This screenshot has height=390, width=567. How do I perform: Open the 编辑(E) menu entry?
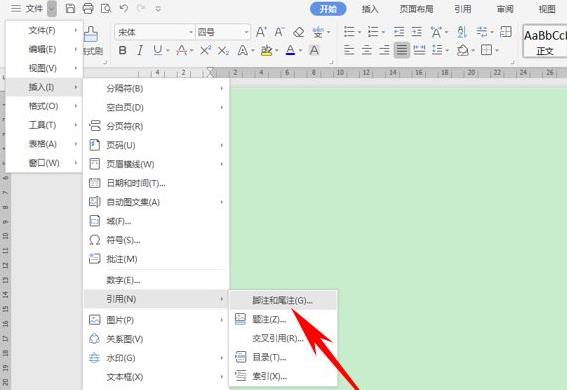44,49
